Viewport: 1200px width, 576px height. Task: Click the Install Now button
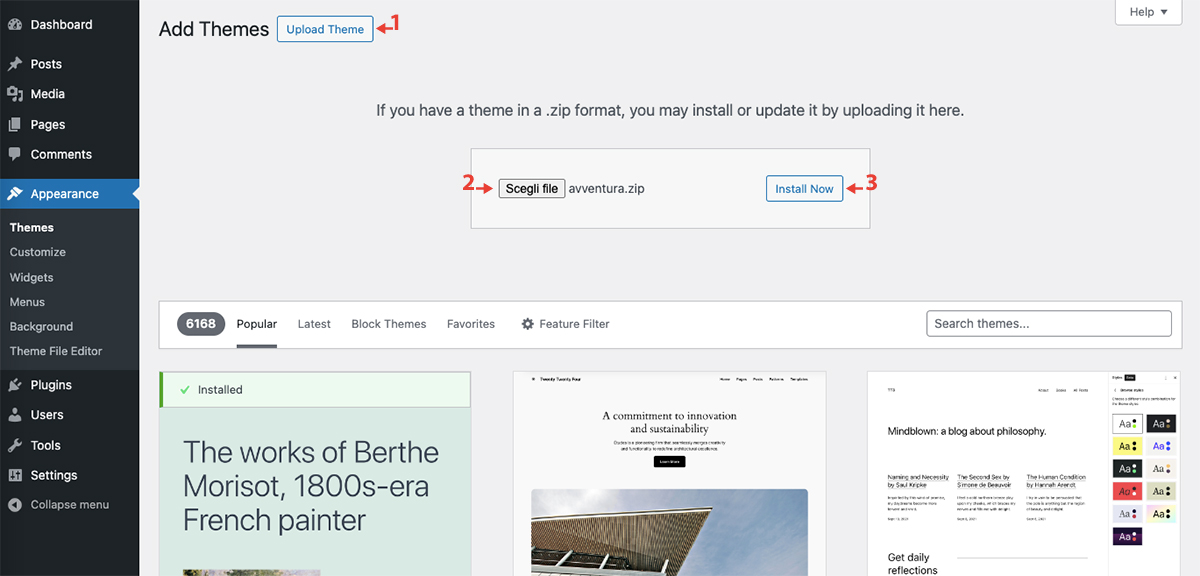point(804,188)
